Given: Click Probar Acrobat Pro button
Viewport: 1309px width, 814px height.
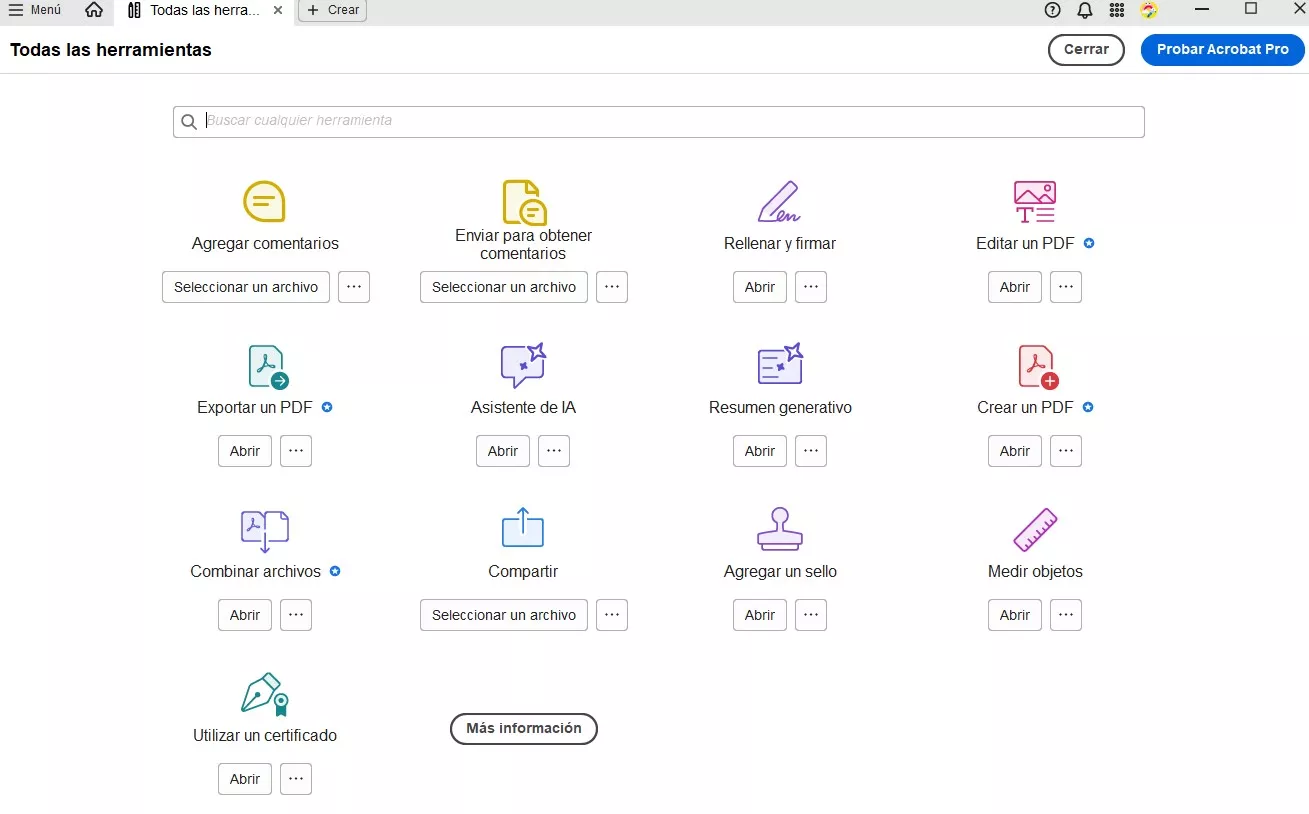Looking at the screenshot, I should tap(1222, 50).
